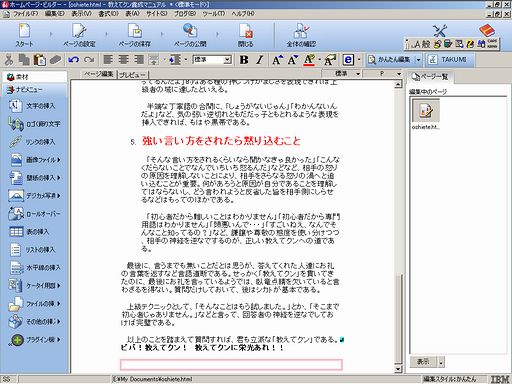Screen dimensions: 512x384
Task: Click the indent icon with blue arrow
Action: (x=175, y=60)
